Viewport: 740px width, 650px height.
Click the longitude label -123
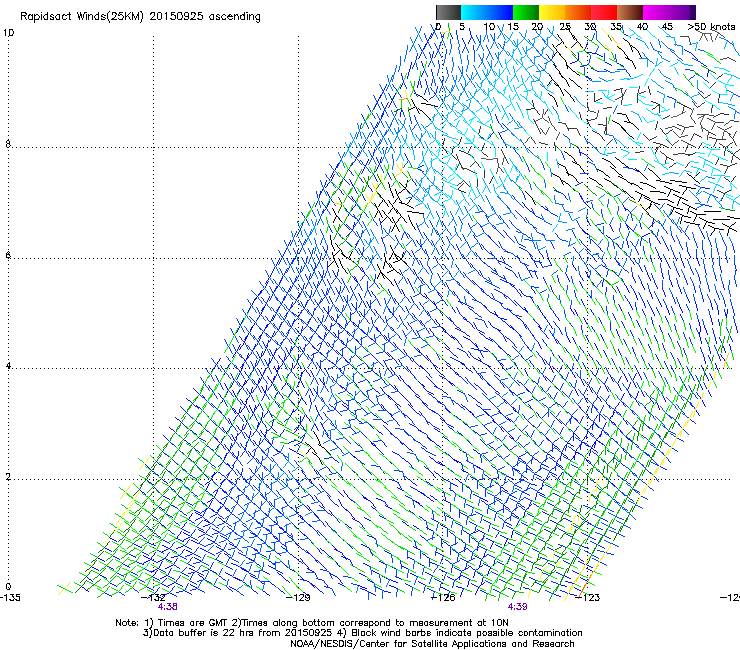click(x=588, y=598)
